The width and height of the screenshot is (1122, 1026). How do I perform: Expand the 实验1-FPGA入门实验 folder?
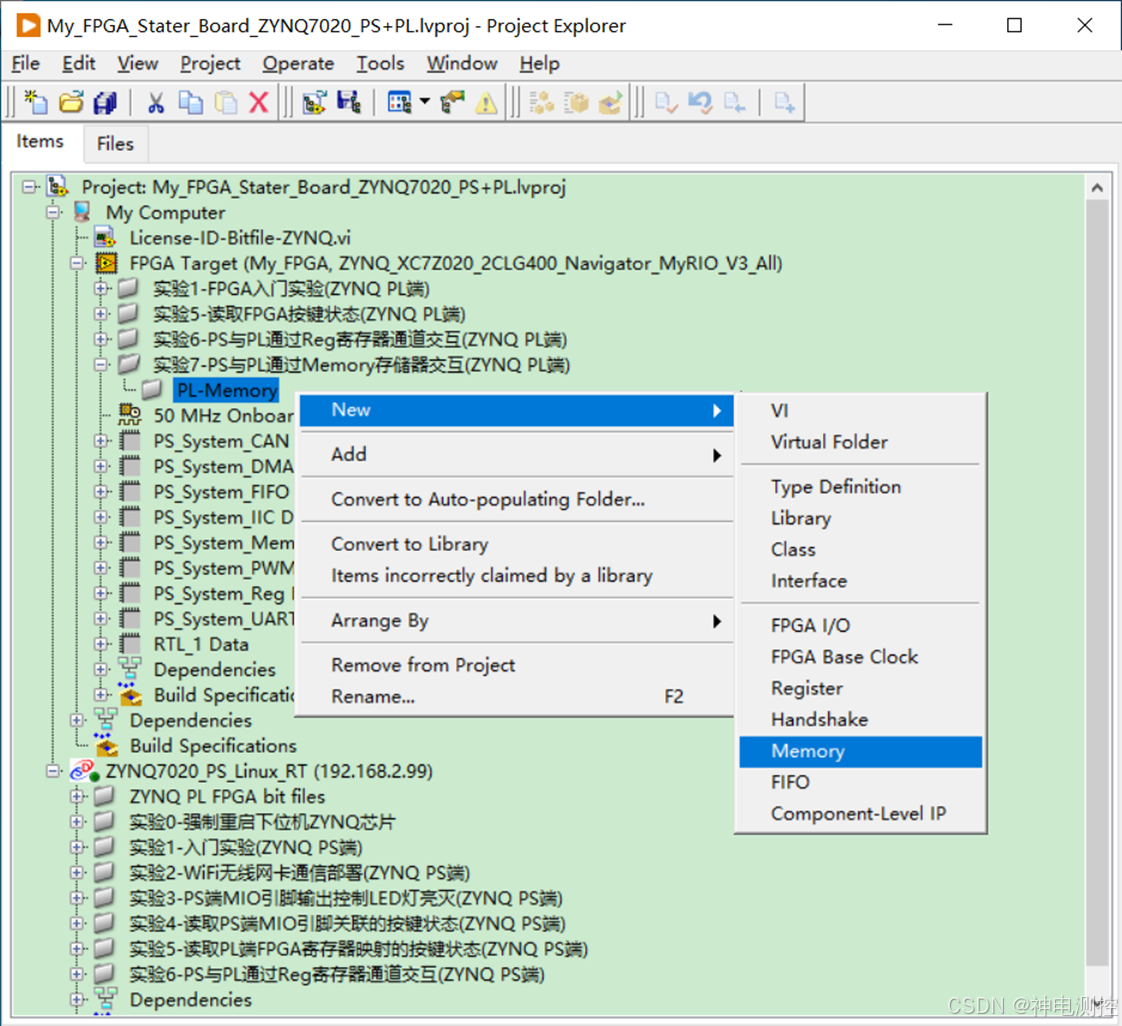coord(101,288)
